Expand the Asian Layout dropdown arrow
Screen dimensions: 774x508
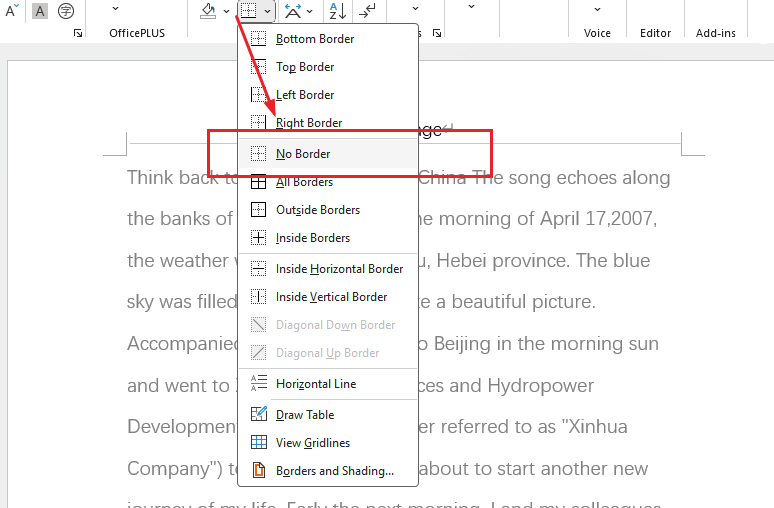click(310, 11)
